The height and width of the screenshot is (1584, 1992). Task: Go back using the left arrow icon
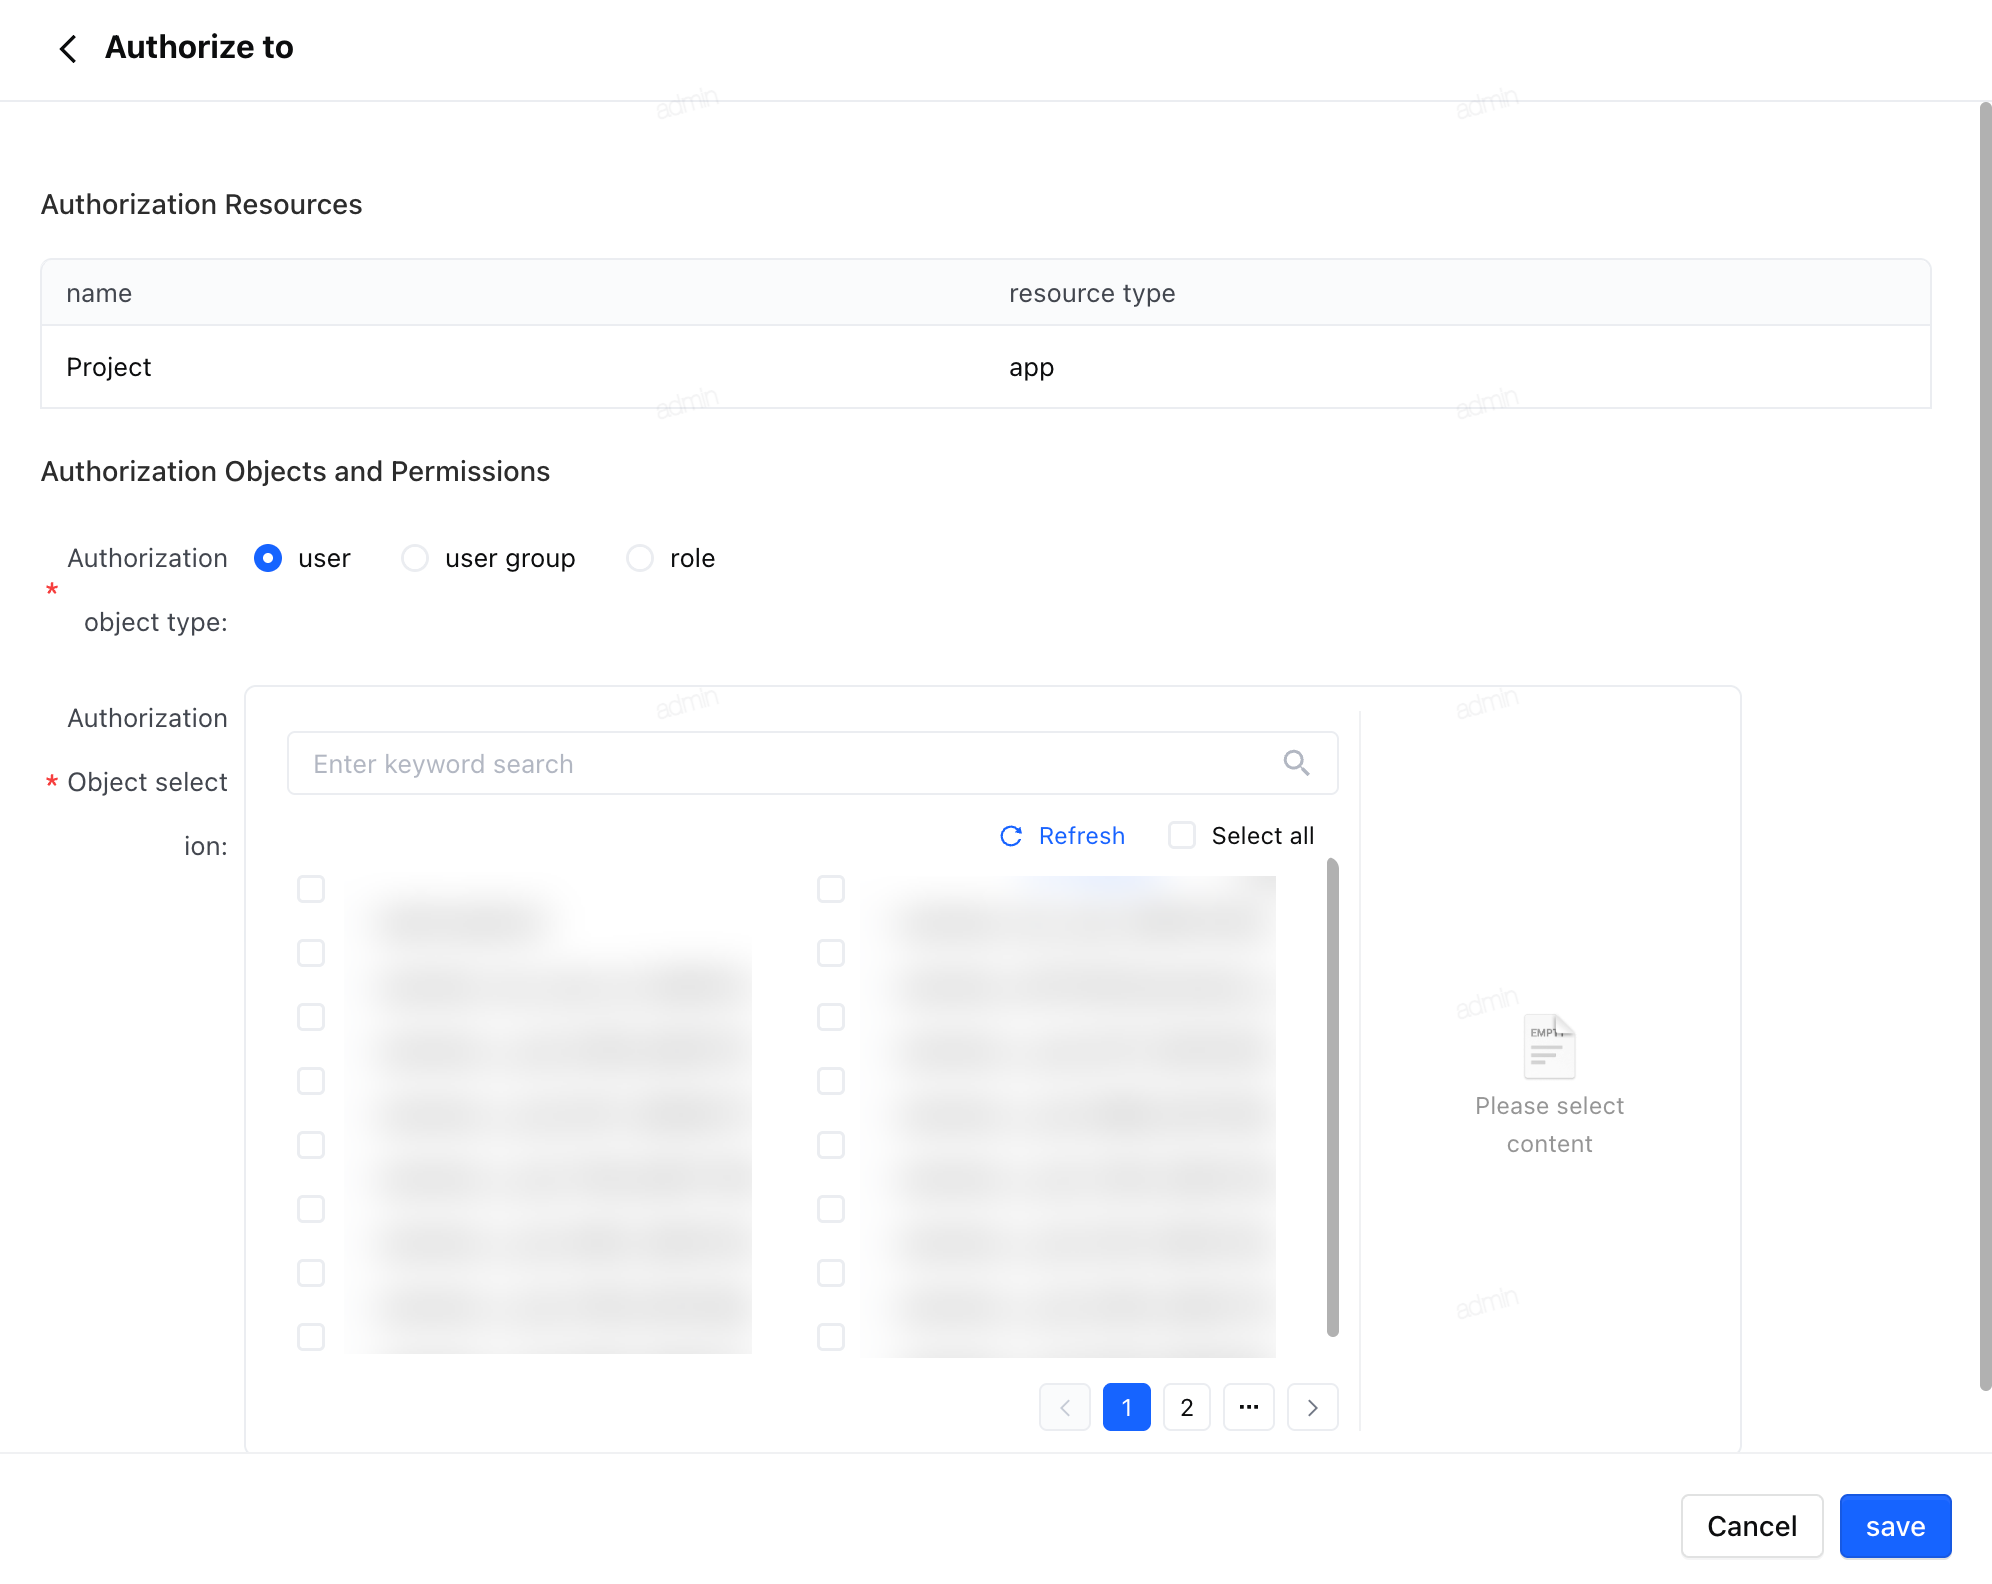(68, 48)
